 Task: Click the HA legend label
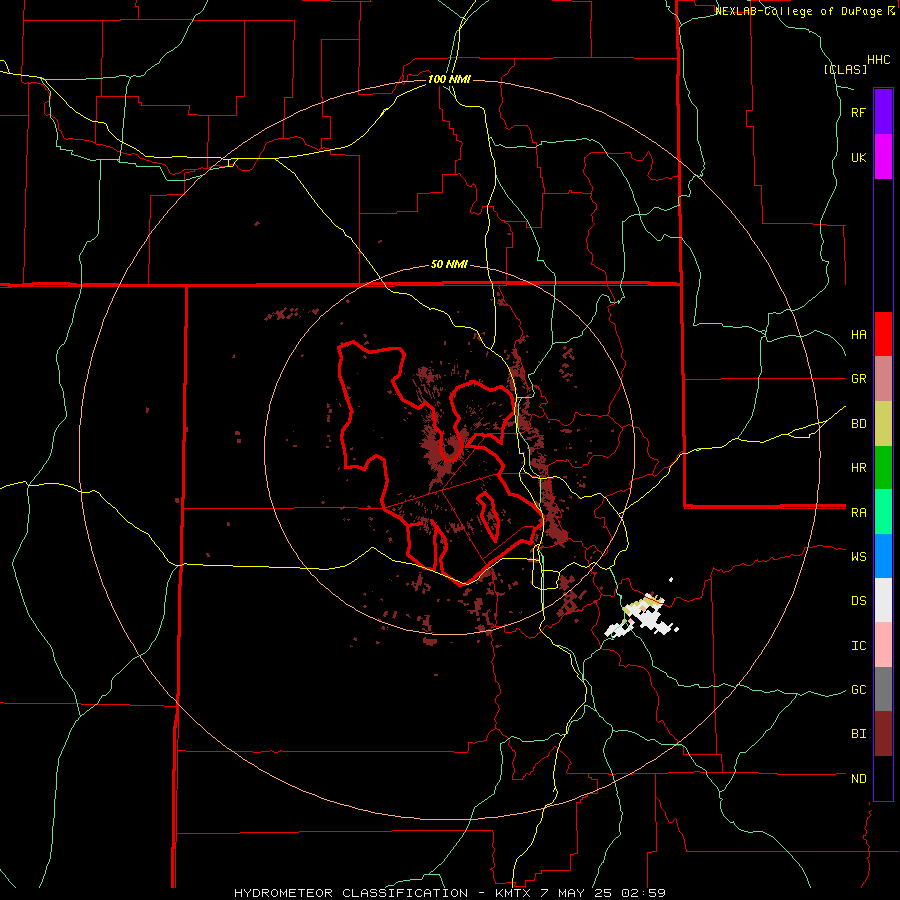tap(859, 335)
